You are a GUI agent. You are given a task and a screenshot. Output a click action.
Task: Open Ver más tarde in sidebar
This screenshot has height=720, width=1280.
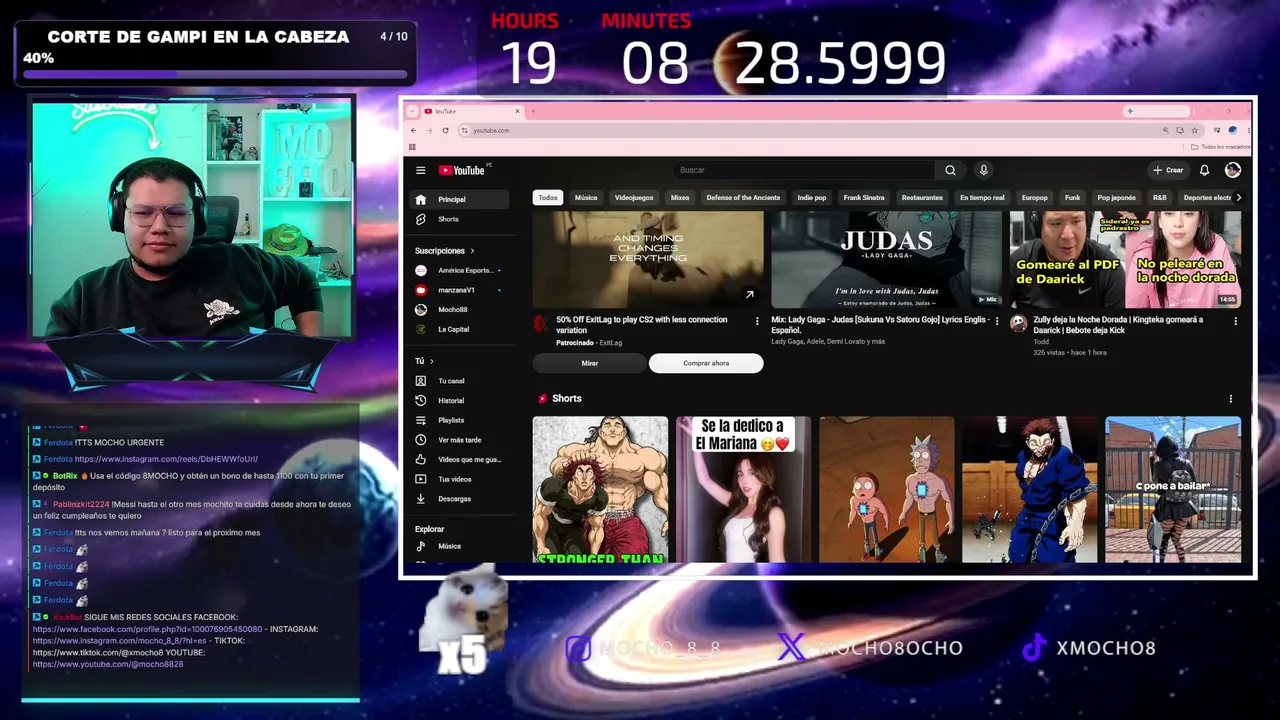pyautogui.click(x=462, y=440)
